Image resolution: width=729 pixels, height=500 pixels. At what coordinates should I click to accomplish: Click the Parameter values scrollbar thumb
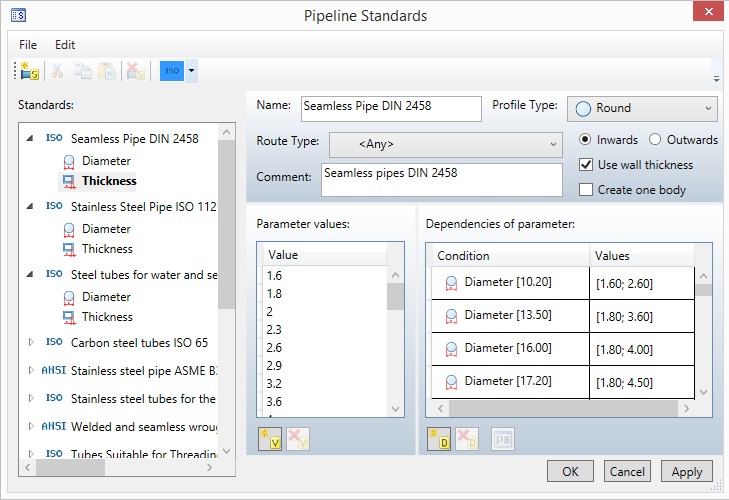[x=395, y=297]
